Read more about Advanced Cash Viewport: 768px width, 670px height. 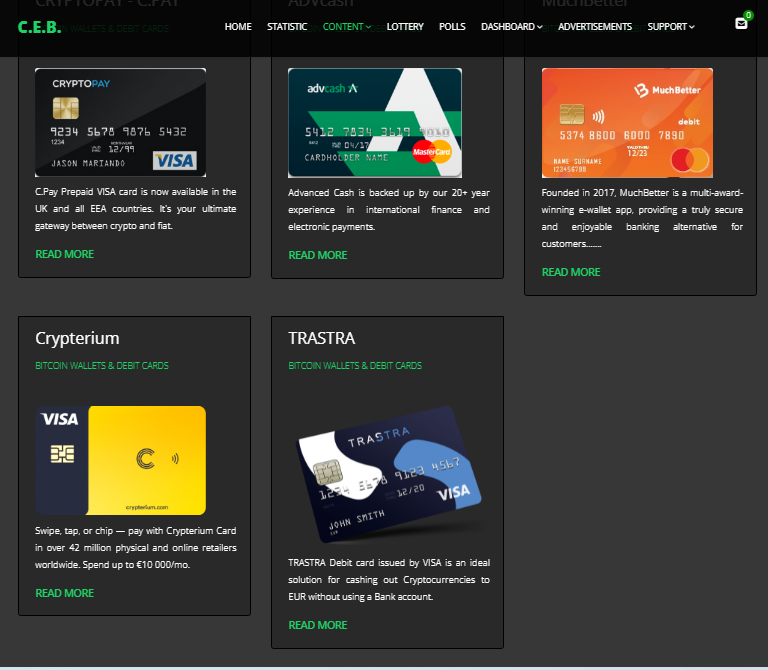[318, 255]
